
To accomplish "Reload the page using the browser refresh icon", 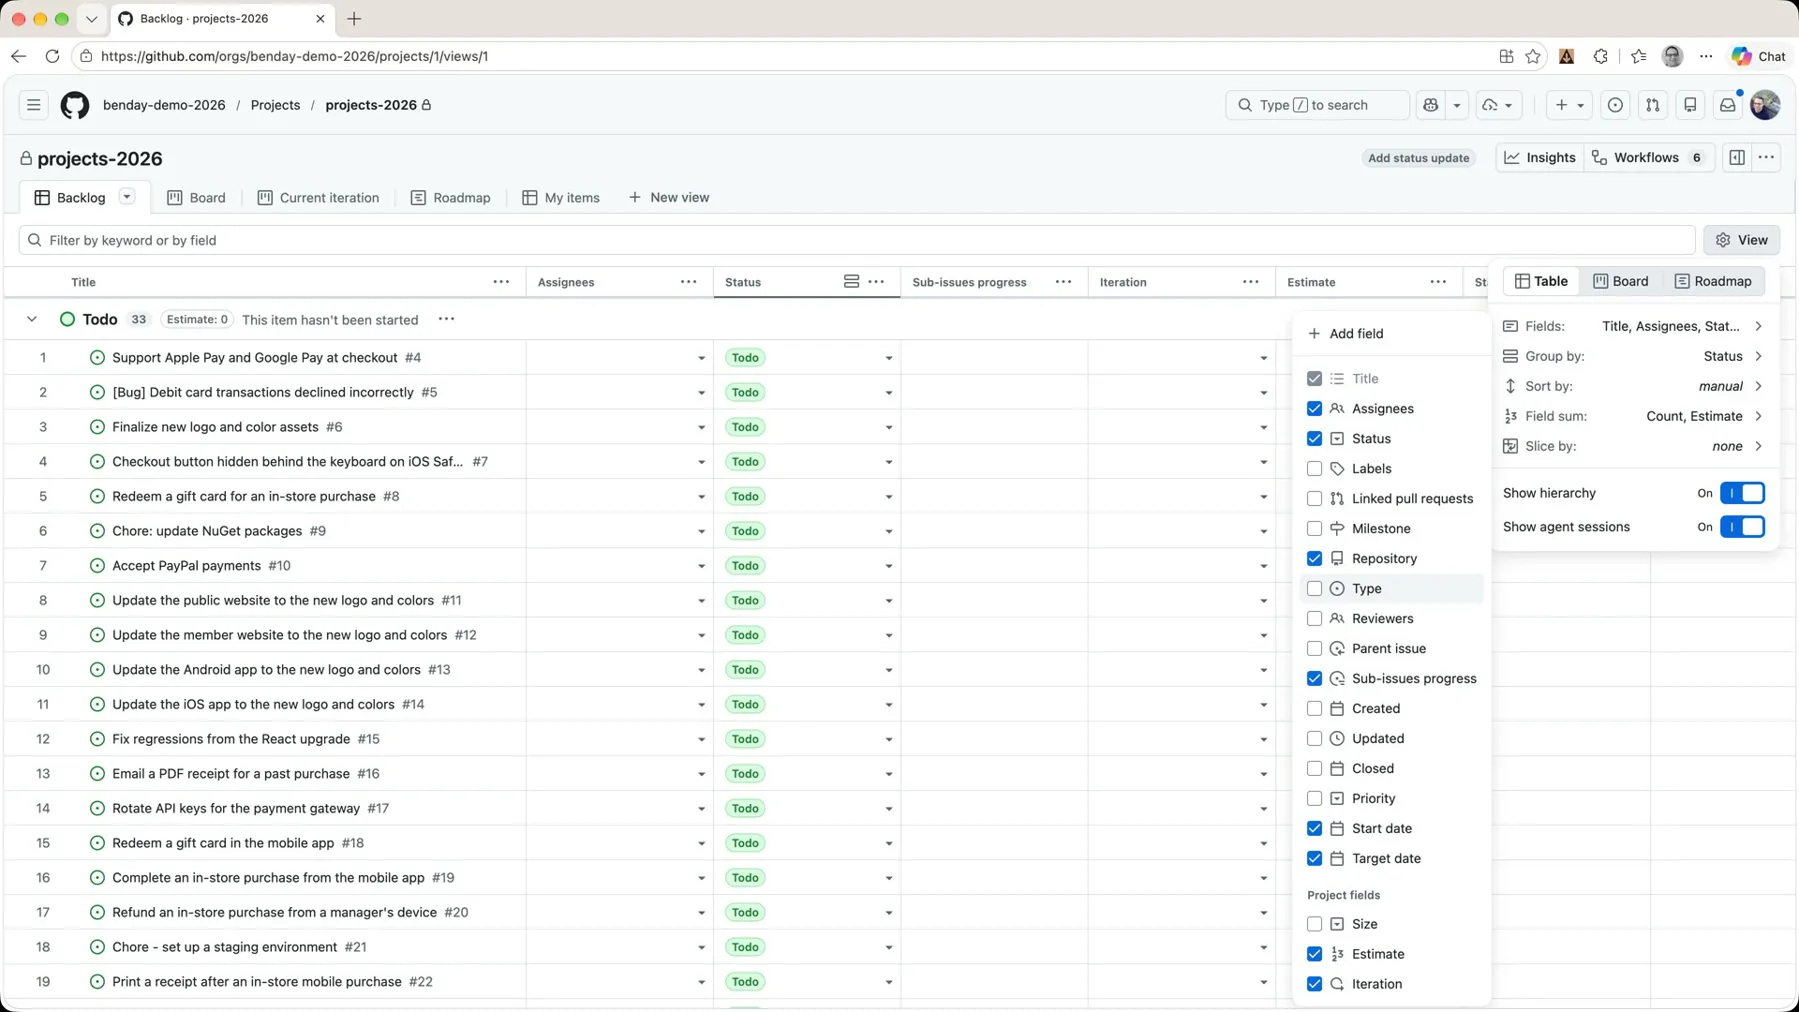I will click(x=52, y=56).
